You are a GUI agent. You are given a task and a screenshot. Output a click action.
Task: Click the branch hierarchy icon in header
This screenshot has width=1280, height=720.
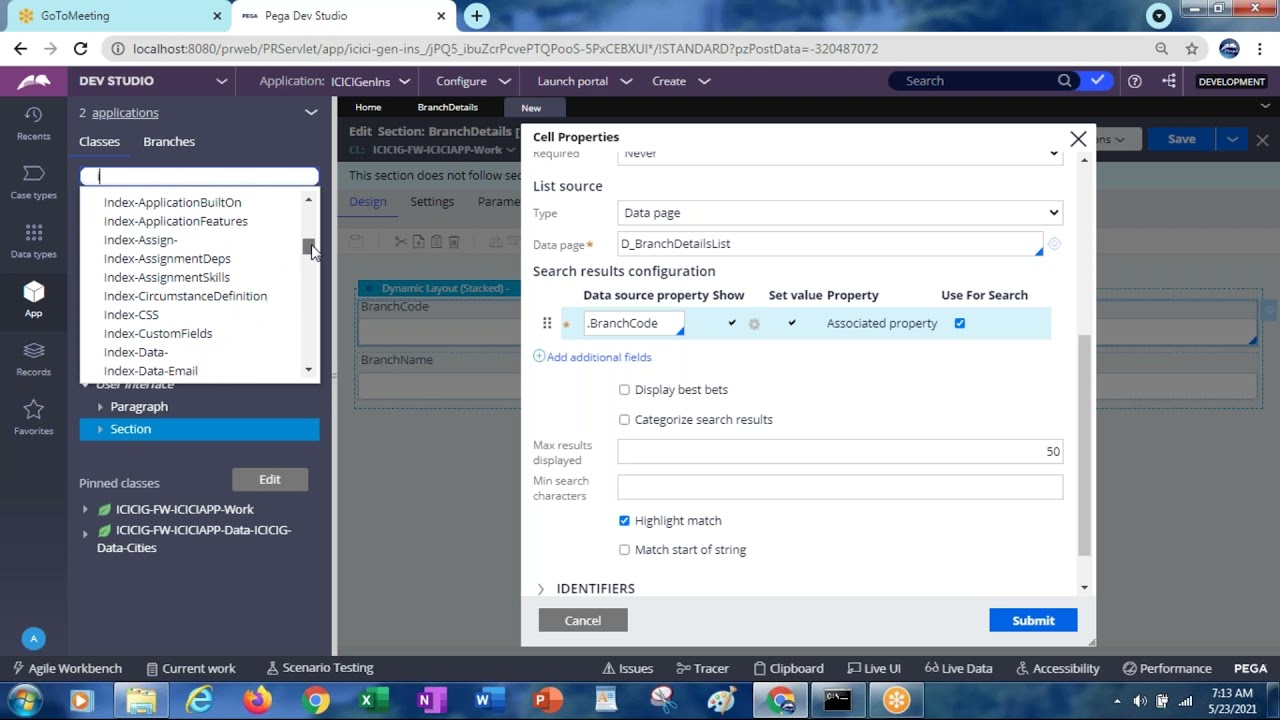pos(1169,81)
